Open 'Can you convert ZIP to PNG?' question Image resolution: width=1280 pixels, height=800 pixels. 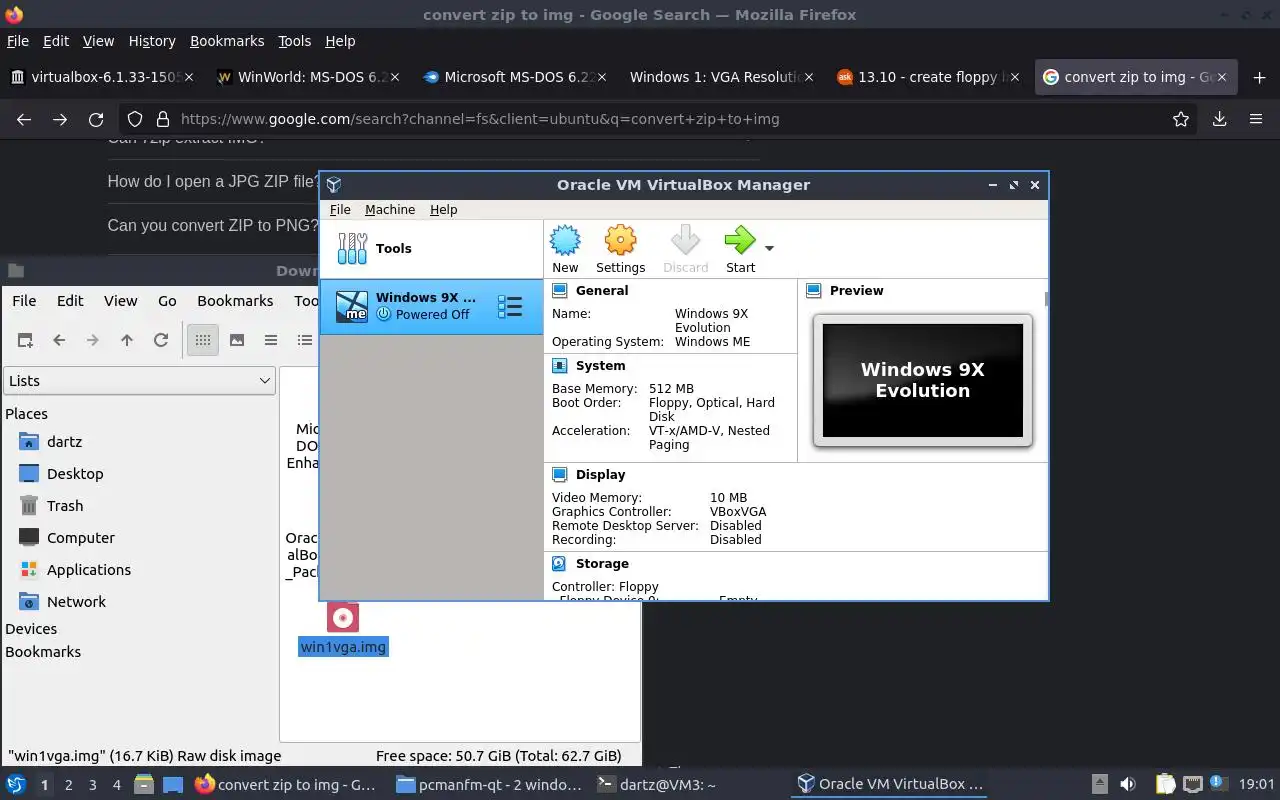pyautogui.click(x=214, y=225)
